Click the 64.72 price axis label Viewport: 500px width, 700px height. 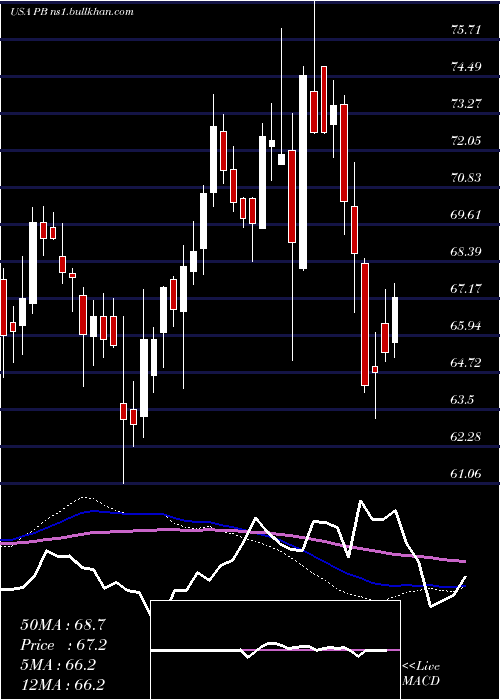(467, 362)
